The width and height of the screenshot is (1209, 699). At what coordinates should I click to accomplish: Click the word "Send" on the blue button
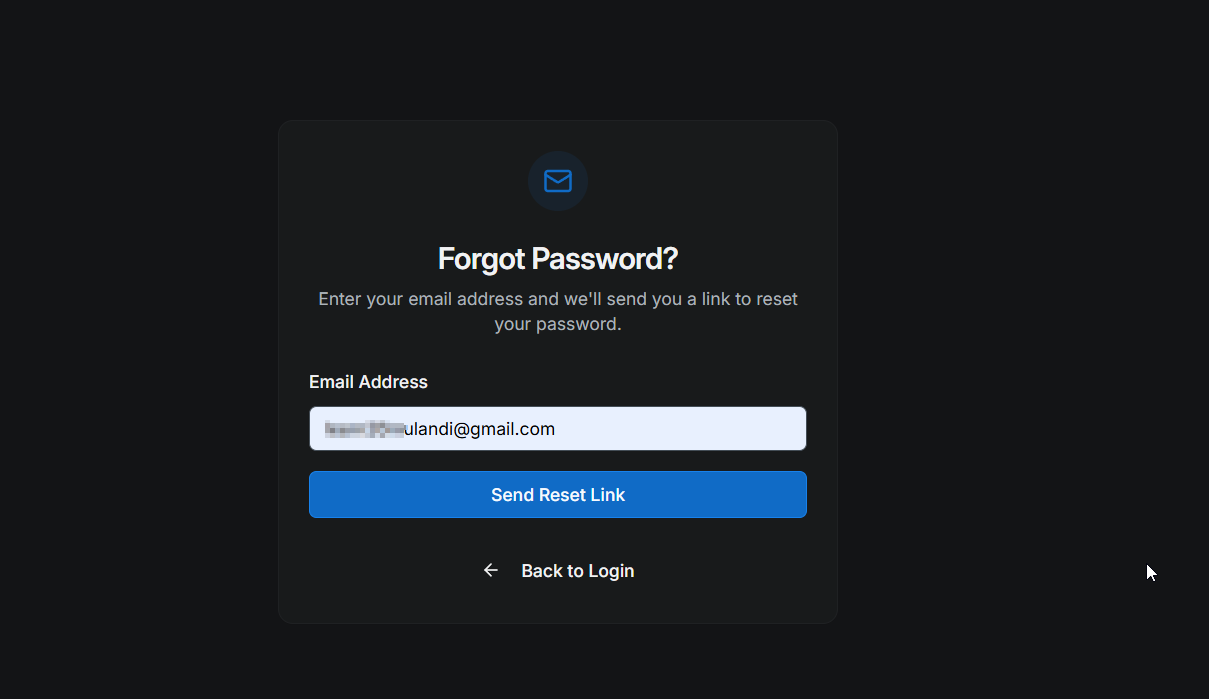coord(512,495)
